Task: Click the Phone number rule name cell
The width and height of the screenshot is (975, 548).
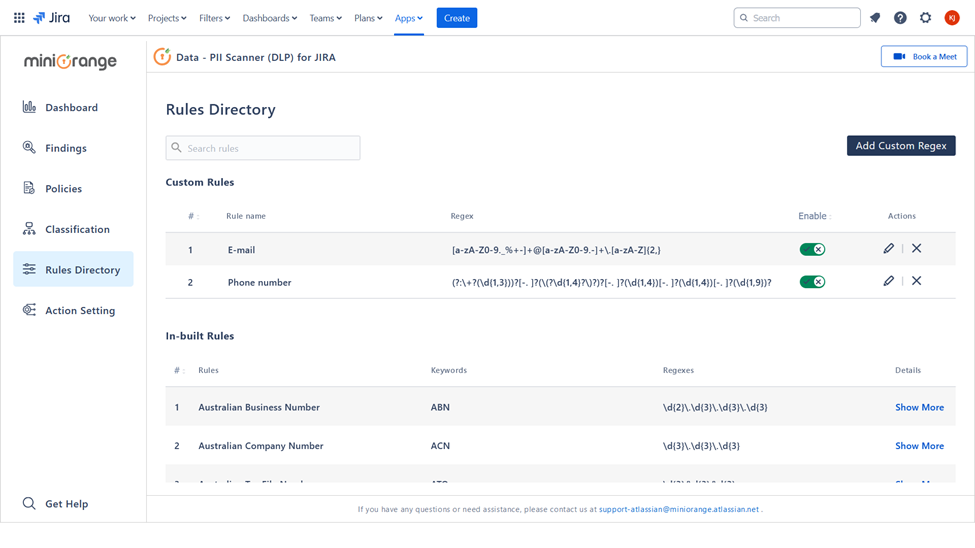Action: 259,282
